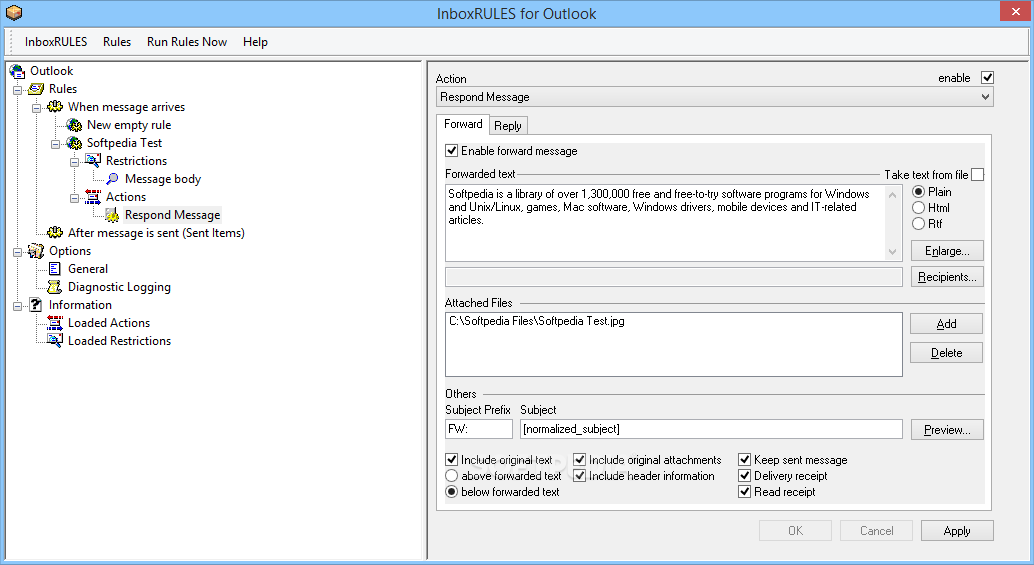
Task: Click the Softpedia Test rule icon
Action: point(74,143)
